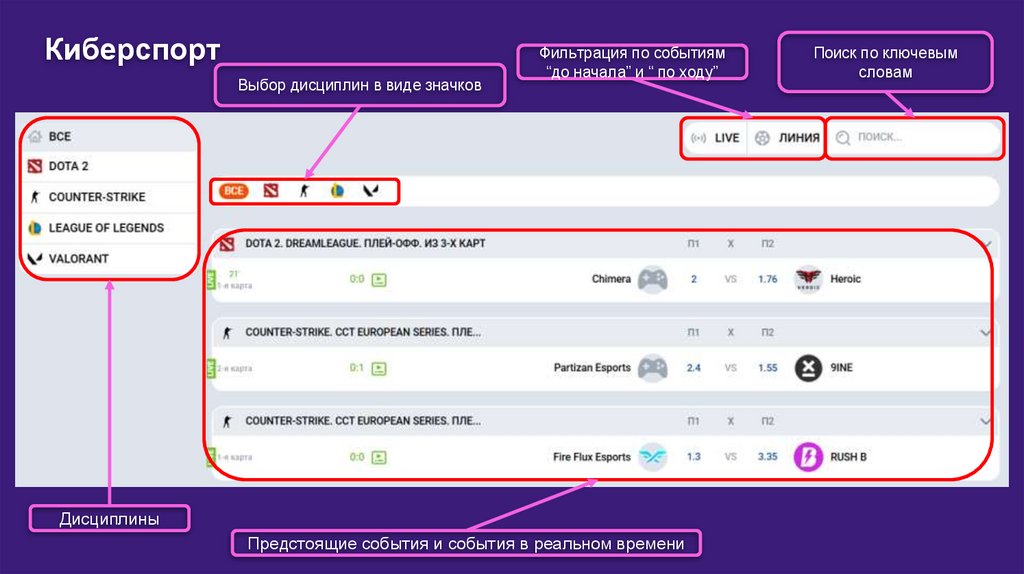1024x574 pixels.
Task: Click the Partizan Esports gamepad logo
Action: point(652,368)
